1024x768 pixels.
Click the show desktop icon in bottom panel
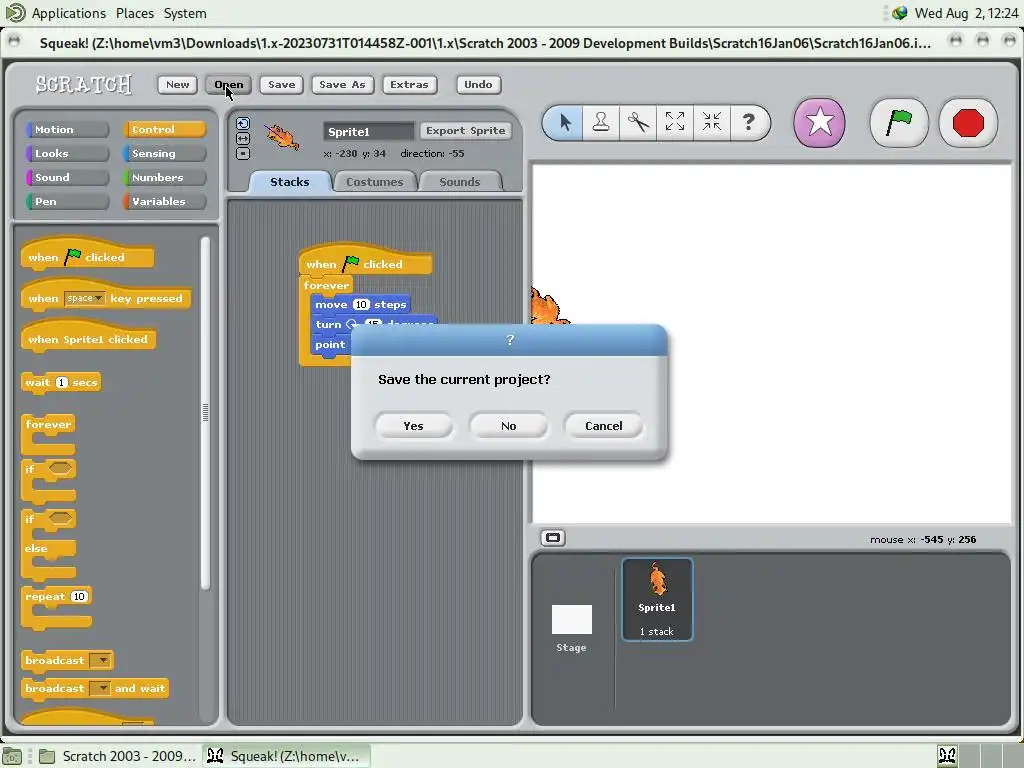[x=13, y=756]
